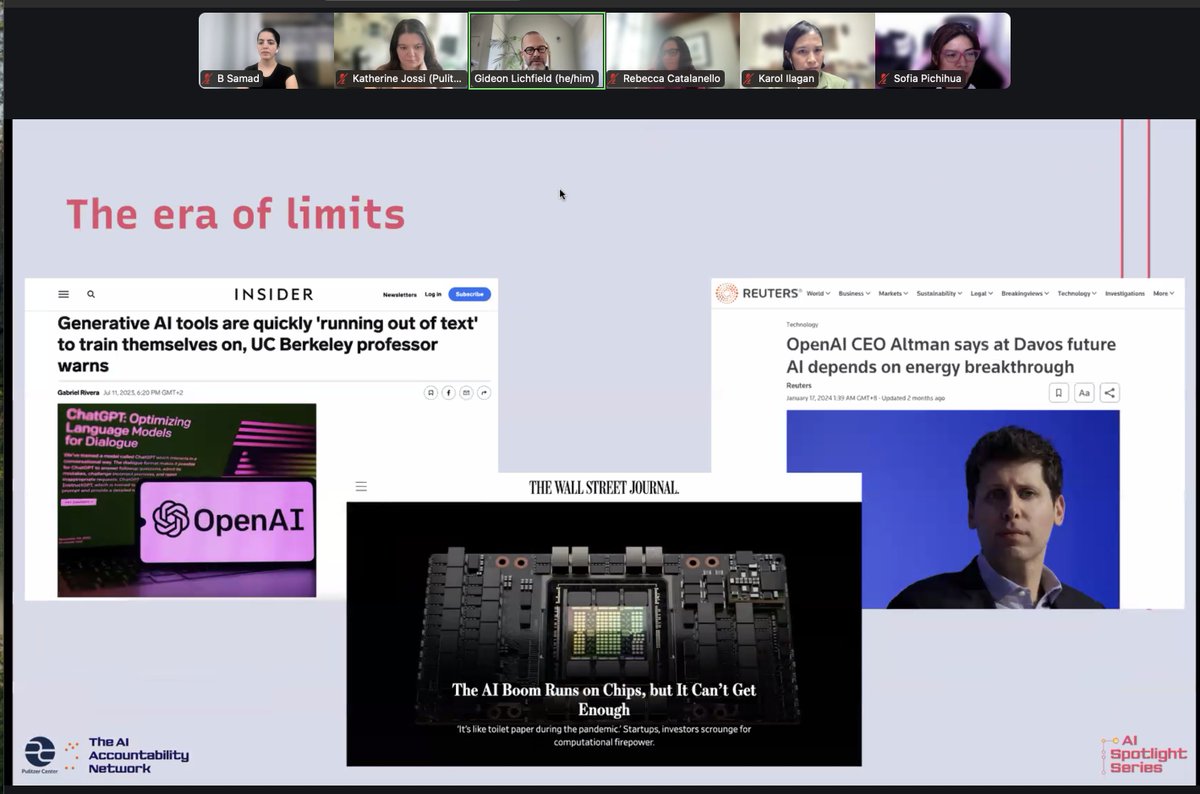The image size is (1200, 794).
Task: Click Insider date 'Jul 11, 2023, 6:20 PM GMT+2'
Action: (x=143, y=393)
